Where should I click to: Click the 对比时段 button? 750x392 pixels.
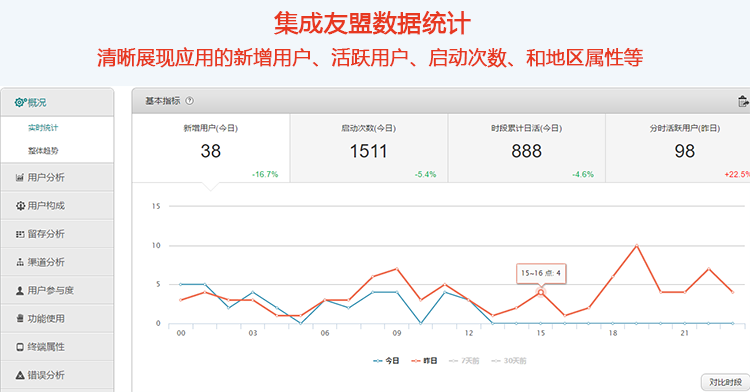click(725, 382)
